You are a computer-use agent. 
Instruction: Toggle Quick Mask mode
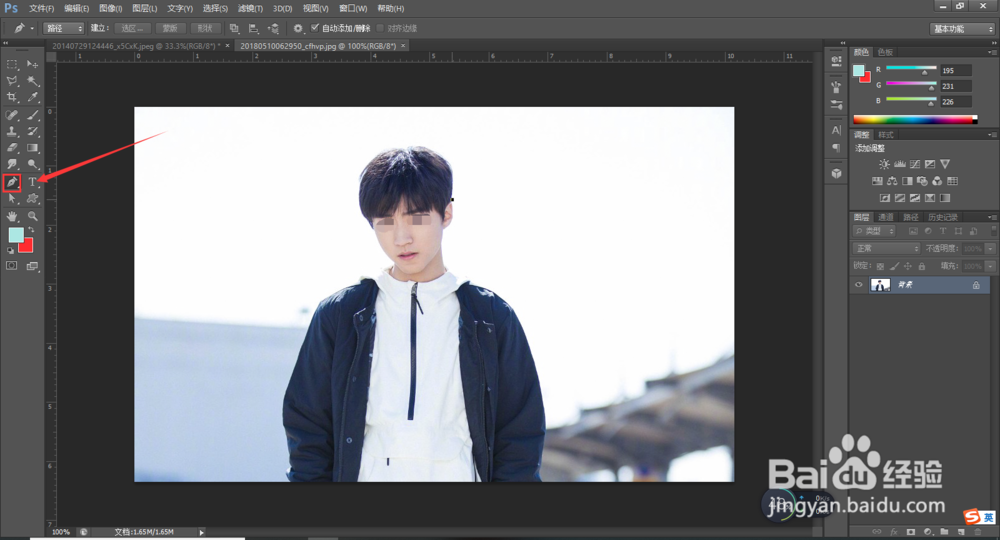pyautogui.click(x=11, y=266)
